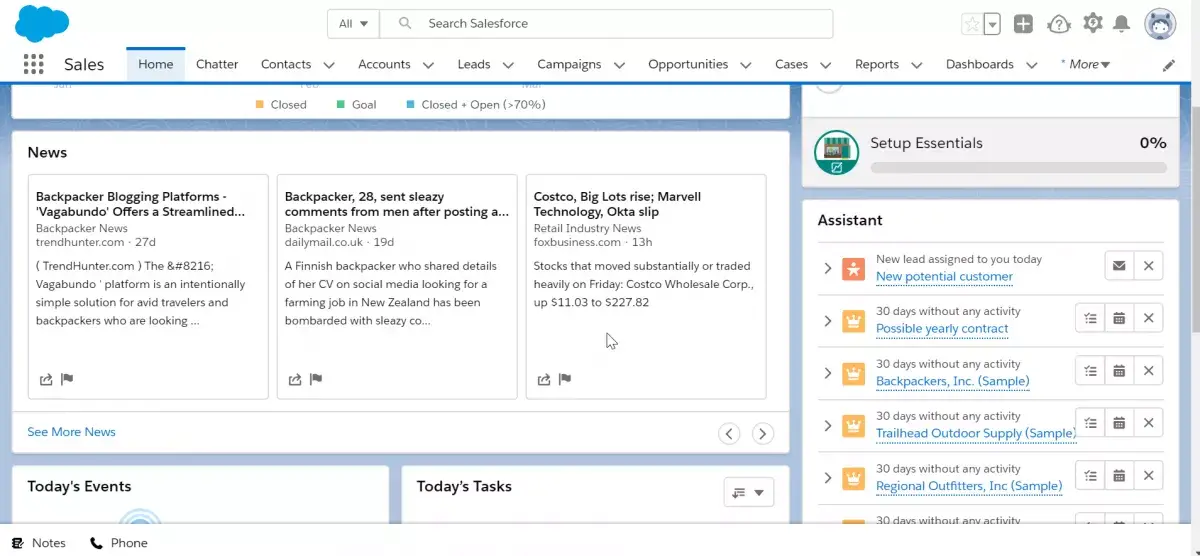Open the Favorites star icon
Viewport: 1200px width, 556px height.
(x=971, y=24)
